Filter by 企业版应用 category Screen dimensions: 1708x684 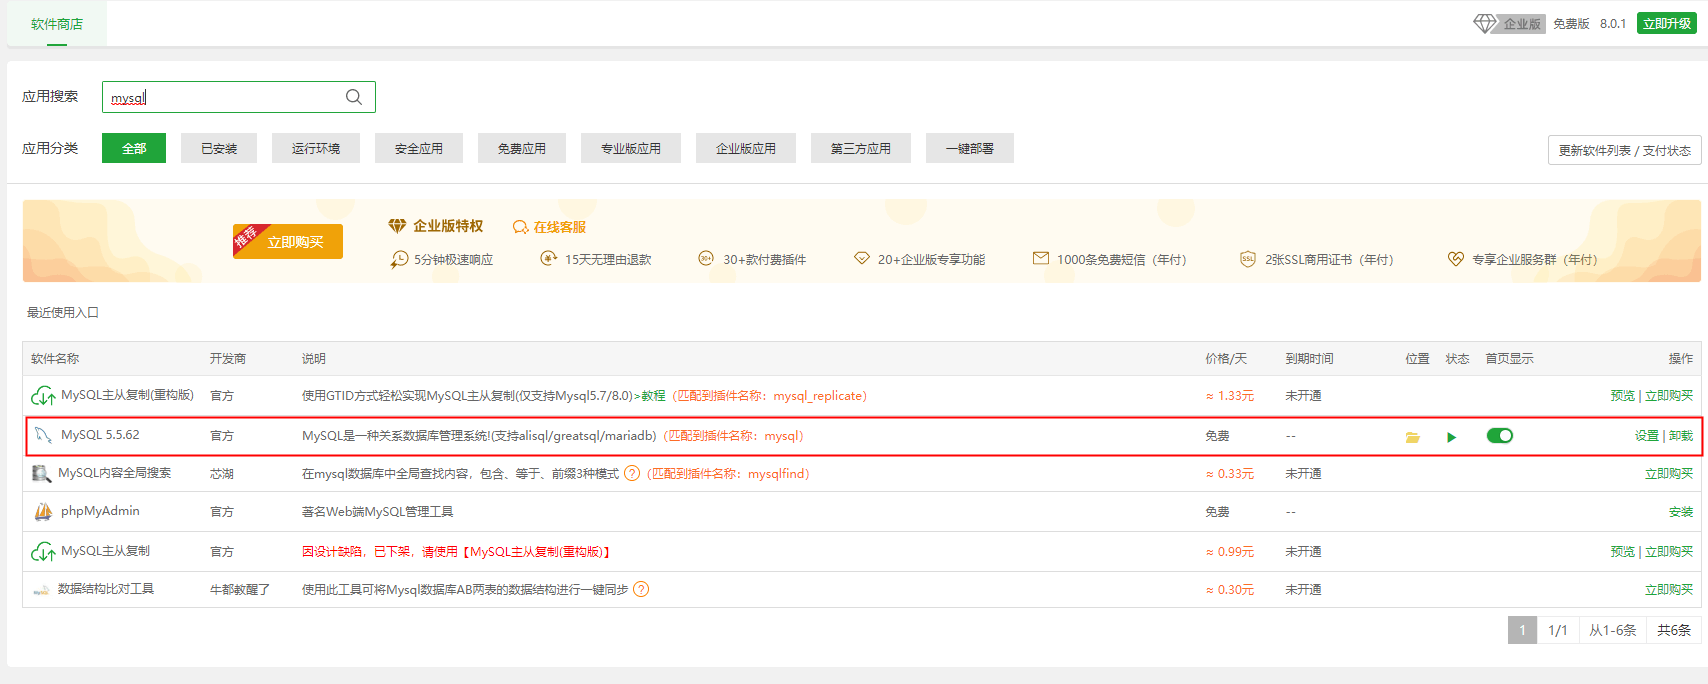(x=746, y=148)
